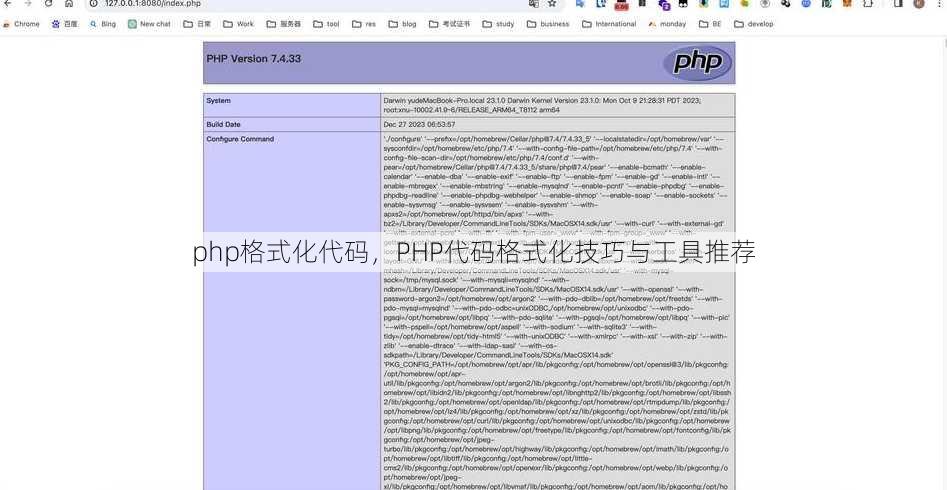This screenshot has height=490, width=947.
Task: Expand the tool bookmark folder
Action: coord(326,24)
